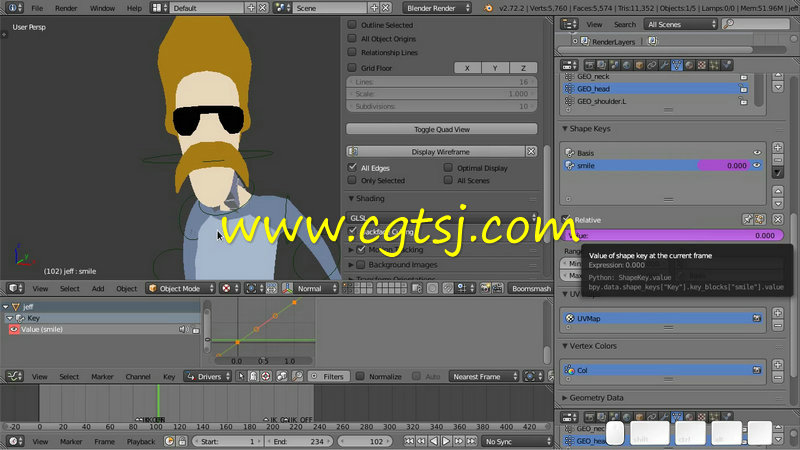Open the Normal orientation dropdown

pyautogui.click(x=316, y=288)
